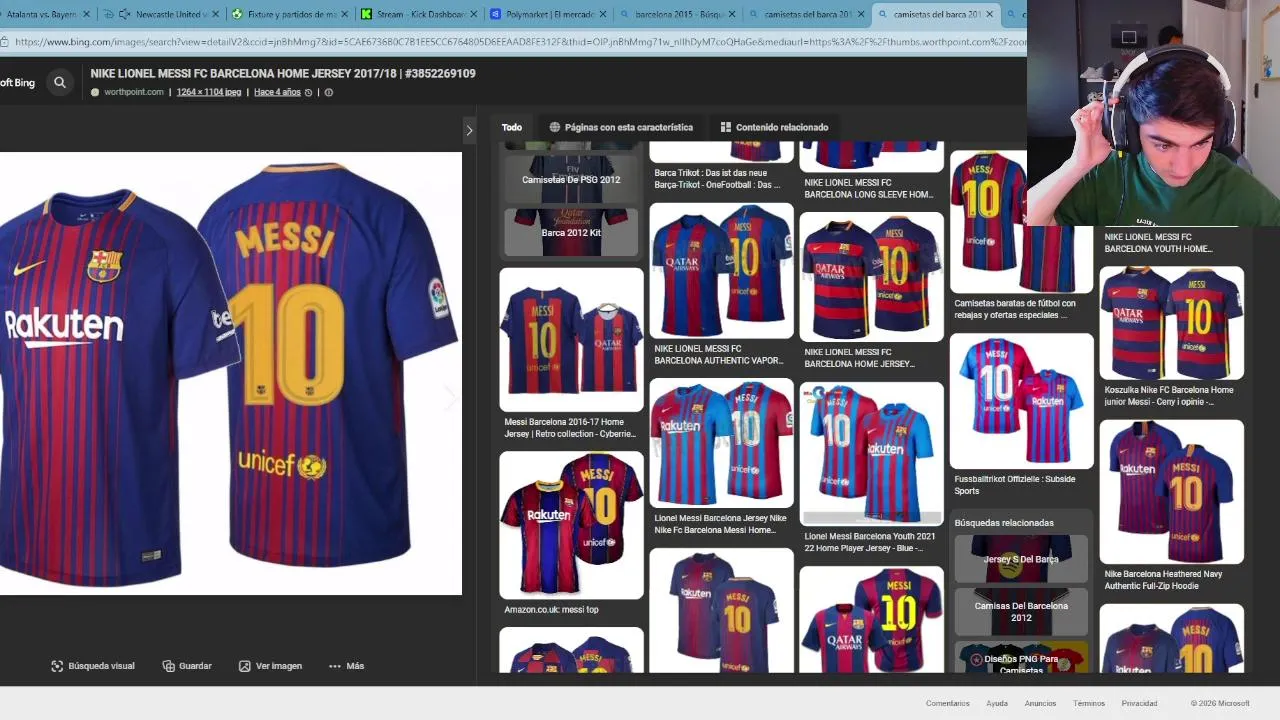The height and width of the screenshot is (720, 1280).
Task: Open Nike Barcelona Authentic Vapor jersey thumbnail
Action: [x=721, y=271]
